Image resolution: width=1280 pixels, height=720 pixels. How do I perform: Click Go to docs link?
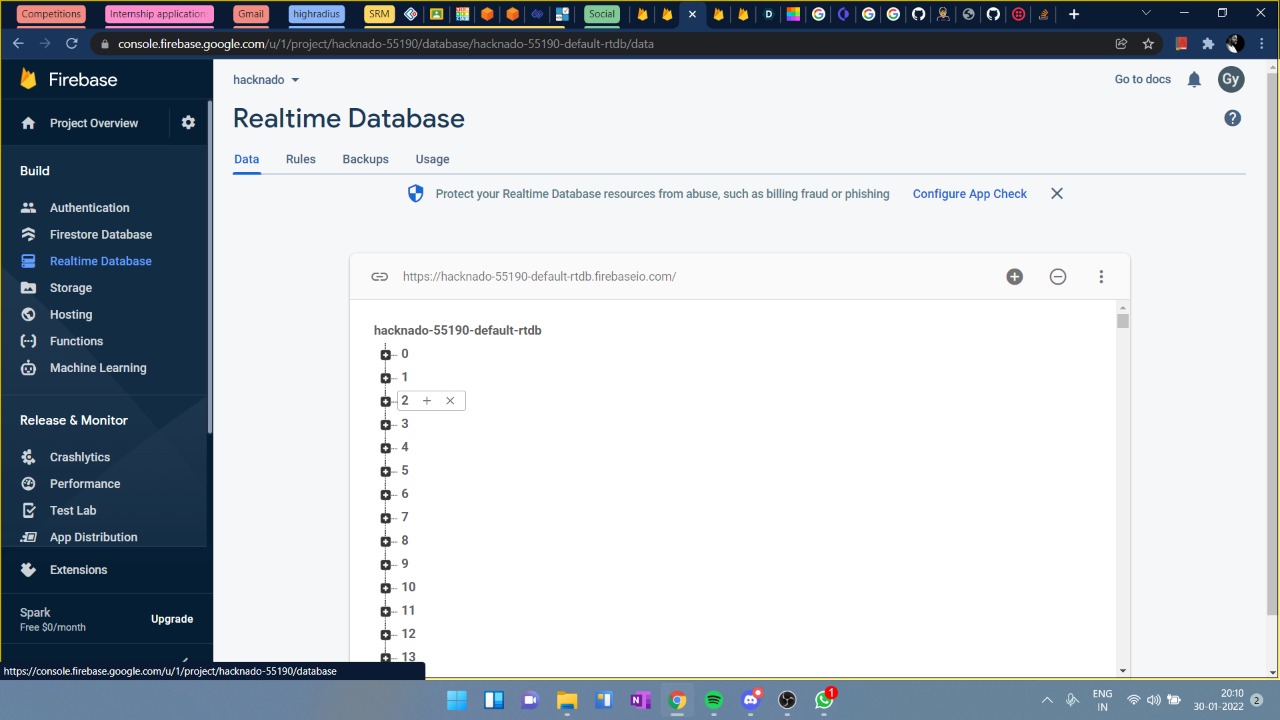tap(1142, 79)
